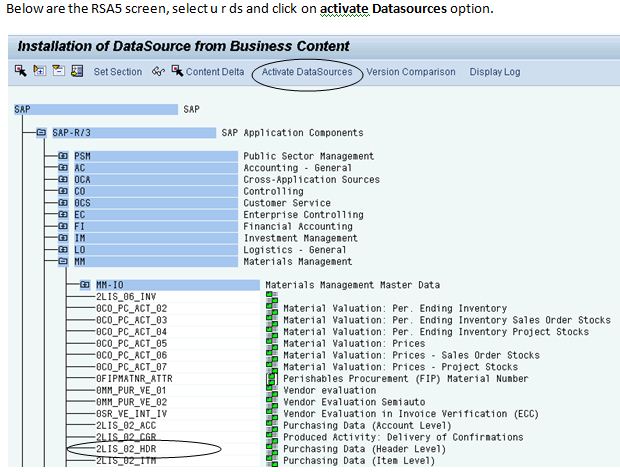The width and height of the screenshot is (620, 472).
Task: Click the glasses display icon in toolbar
Action: (159, 72)
